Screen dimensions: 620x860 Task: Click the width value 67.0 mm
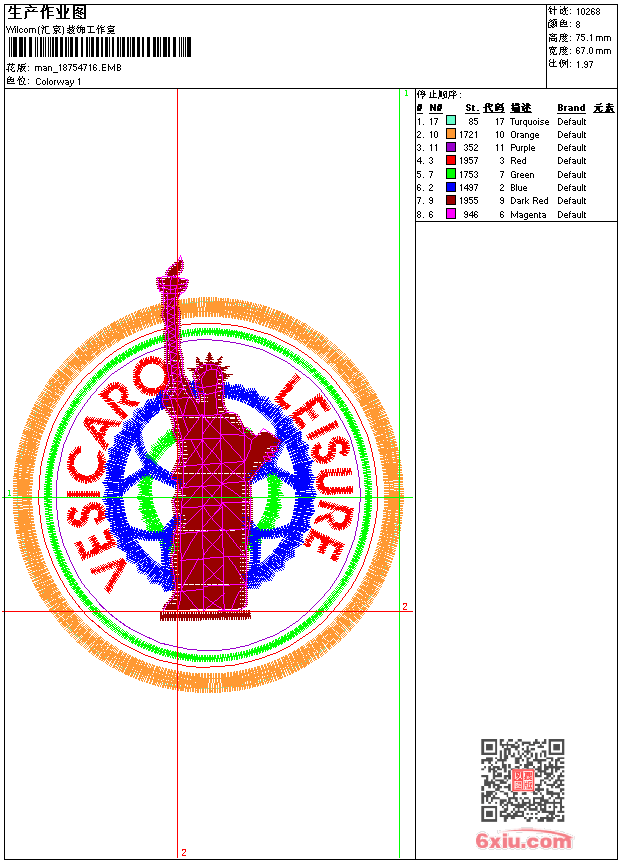(593, 51)
